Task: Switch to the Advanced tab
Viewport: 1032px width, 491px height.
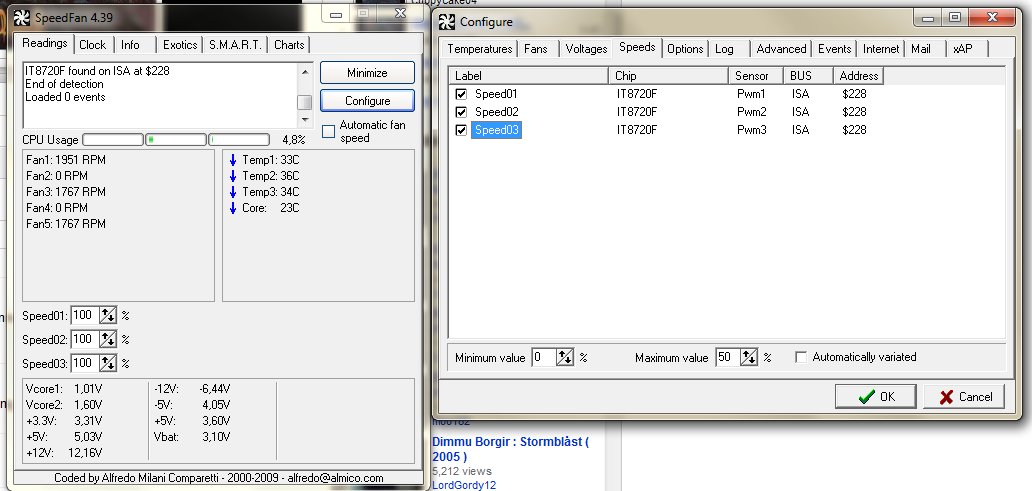Action: point(781,49)
